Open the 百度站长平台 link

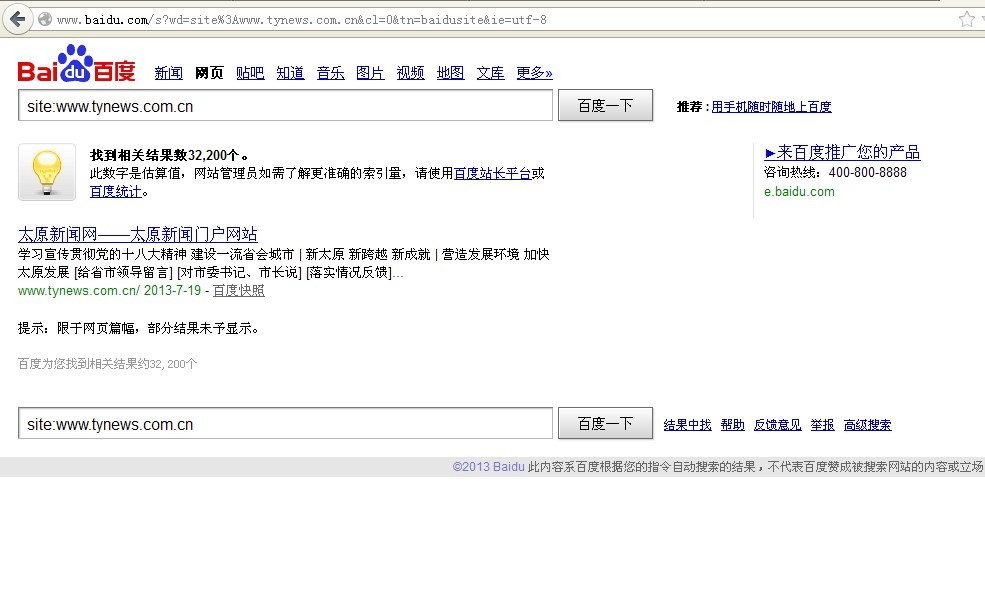tap(492, 173)
